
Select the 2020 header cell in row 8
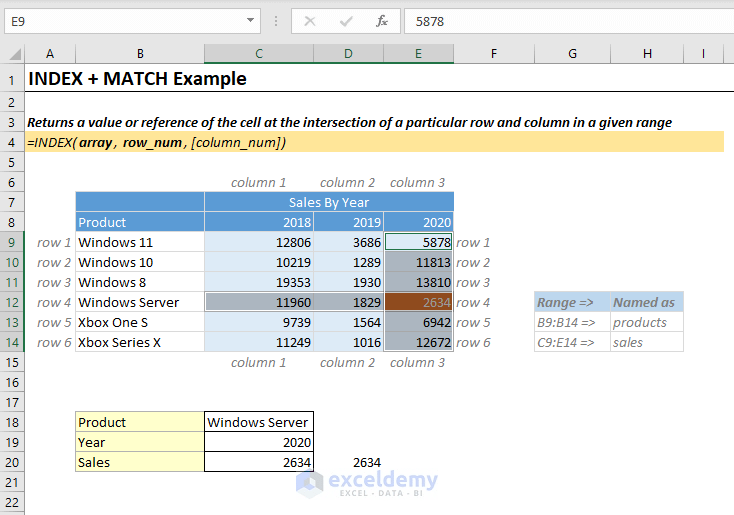pos(418,222)
